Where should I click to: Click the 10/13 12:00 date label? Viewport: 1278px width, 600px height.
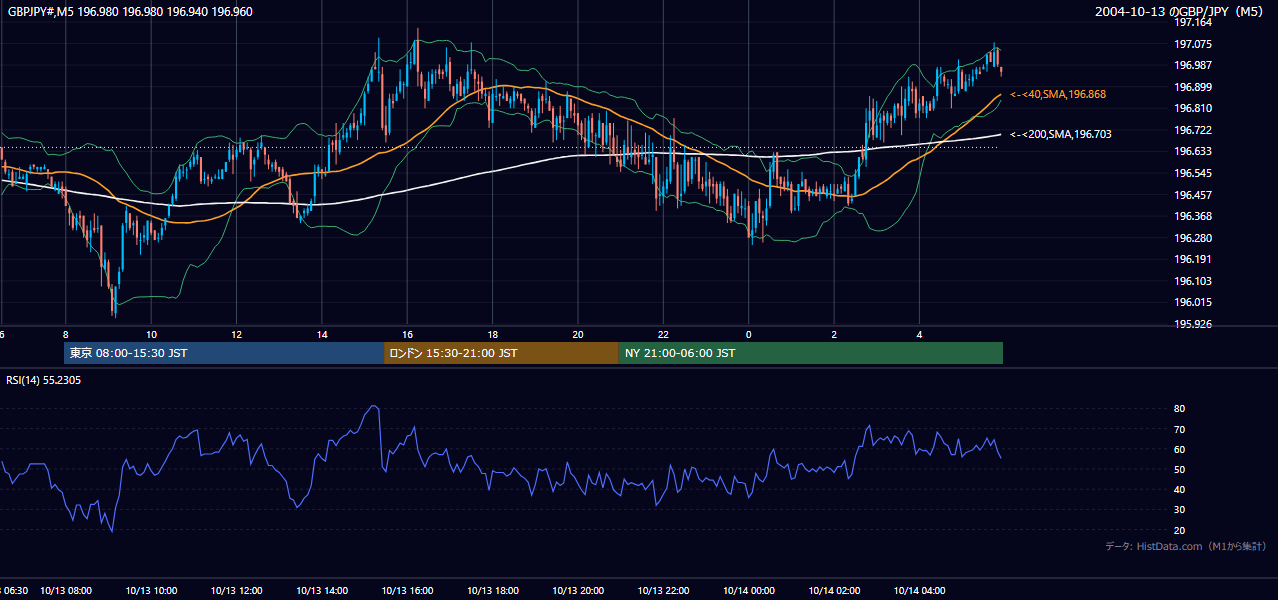click(237, 590)
